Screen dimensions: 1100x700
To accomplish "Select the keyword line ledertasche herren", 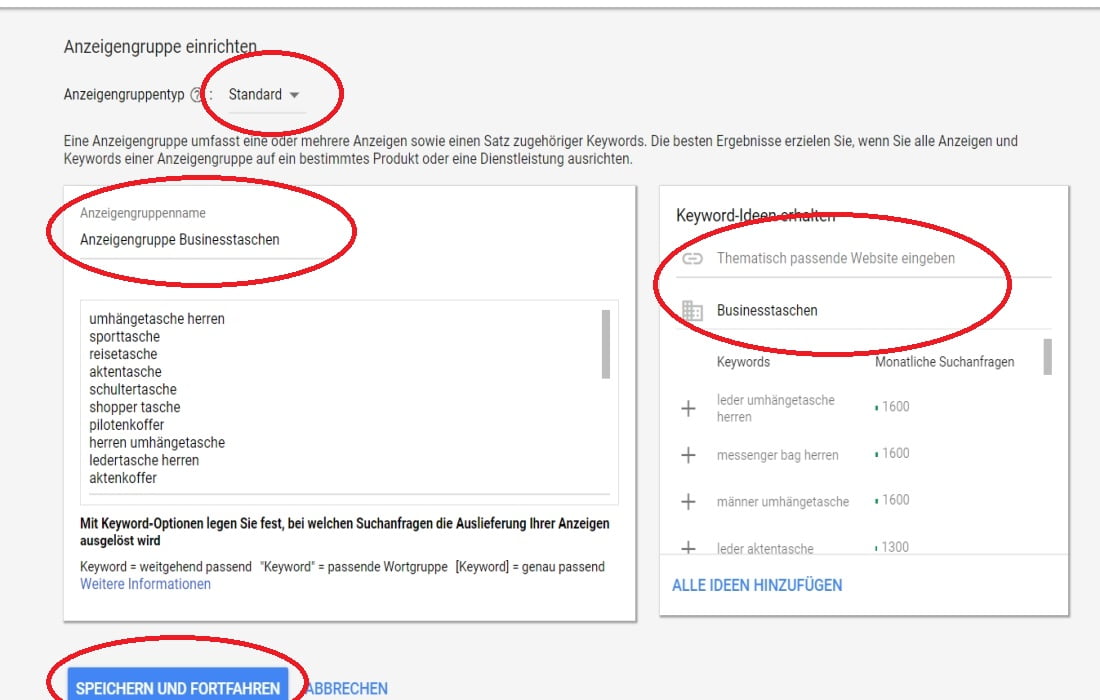I will (x=144, y=460).
